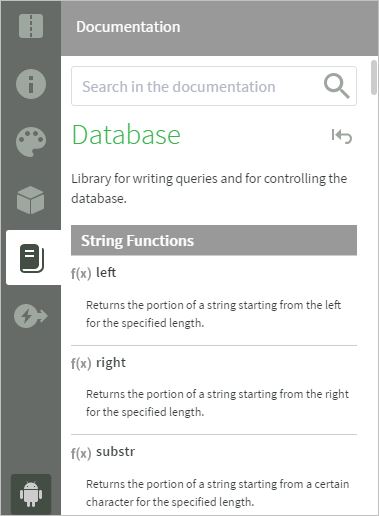The height and width of the screenshot is (516, 379).
Task: Open the lightning arrow actions icon
Action: [x=31, y=316]
